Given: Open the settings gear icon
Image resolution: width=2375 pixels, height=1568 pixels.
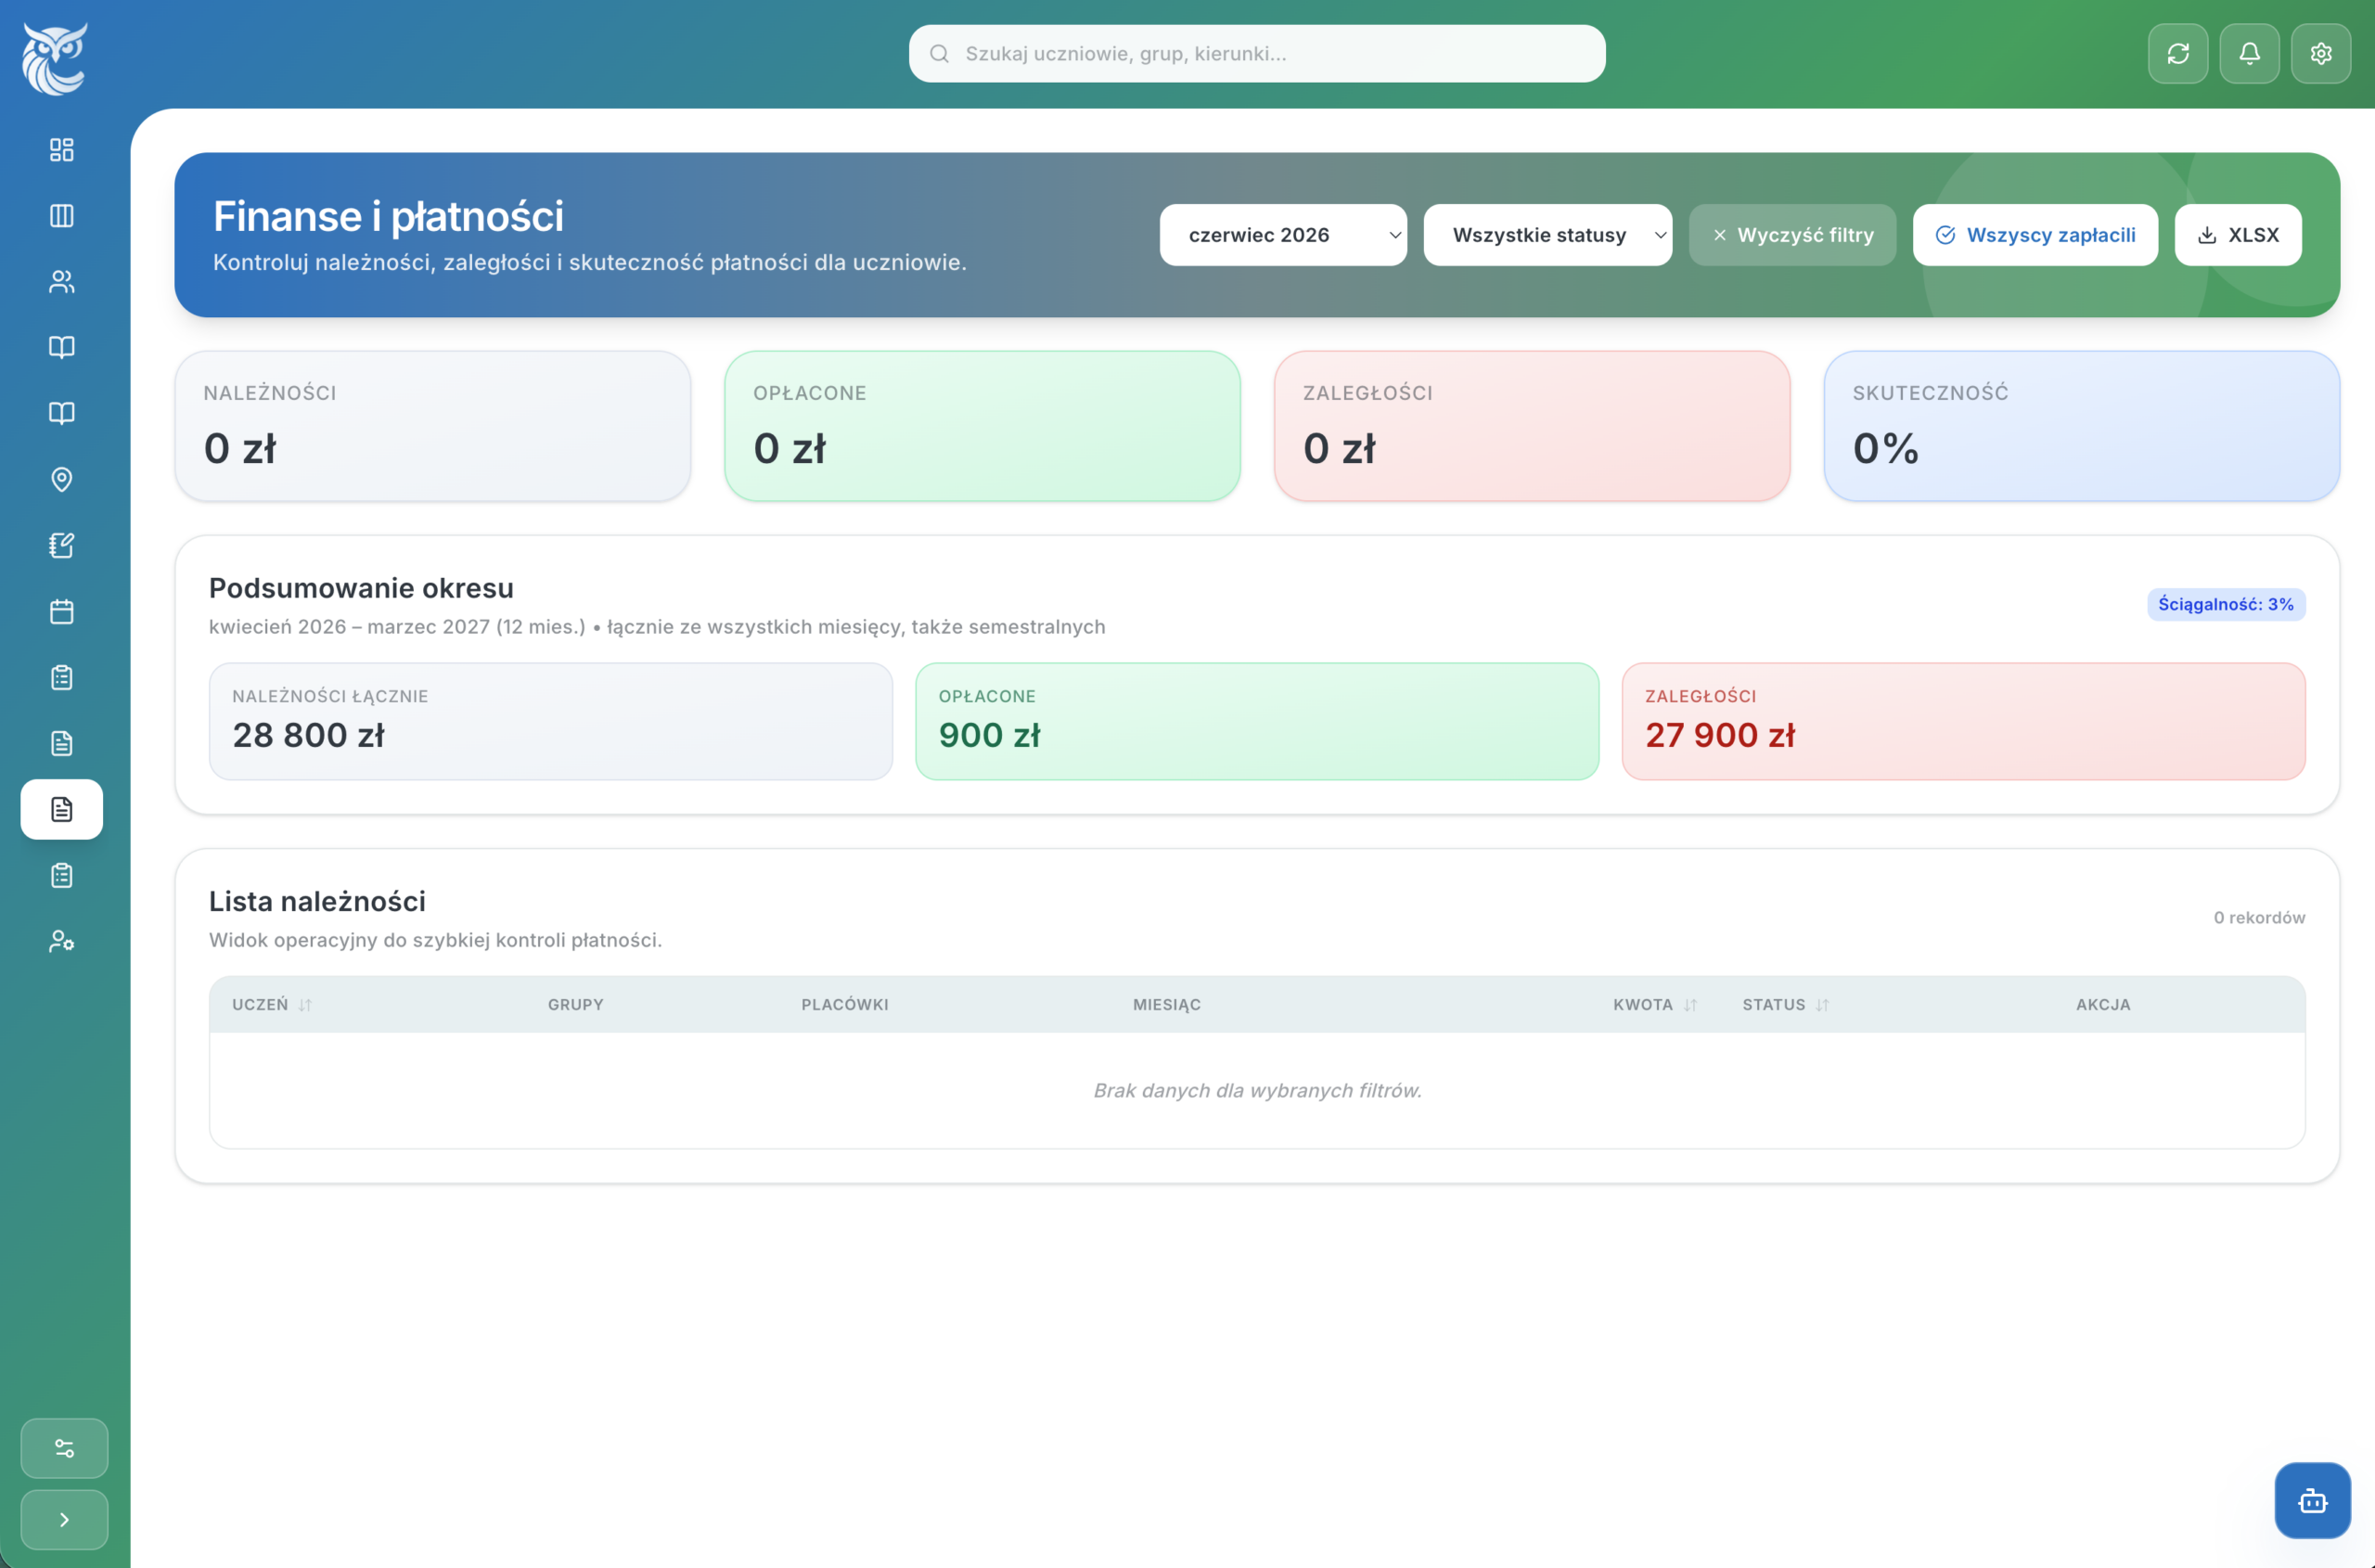Looking at the screenshot, I should [2321, 54].
